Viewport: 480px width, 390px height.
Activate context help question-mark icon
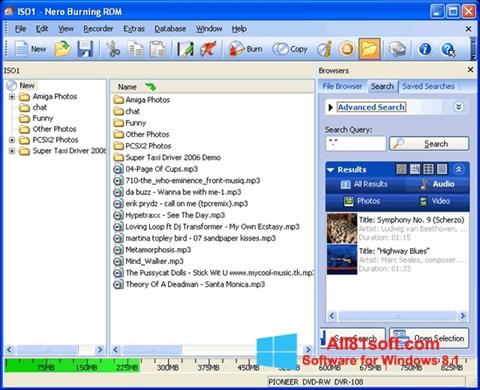[448, 49]
